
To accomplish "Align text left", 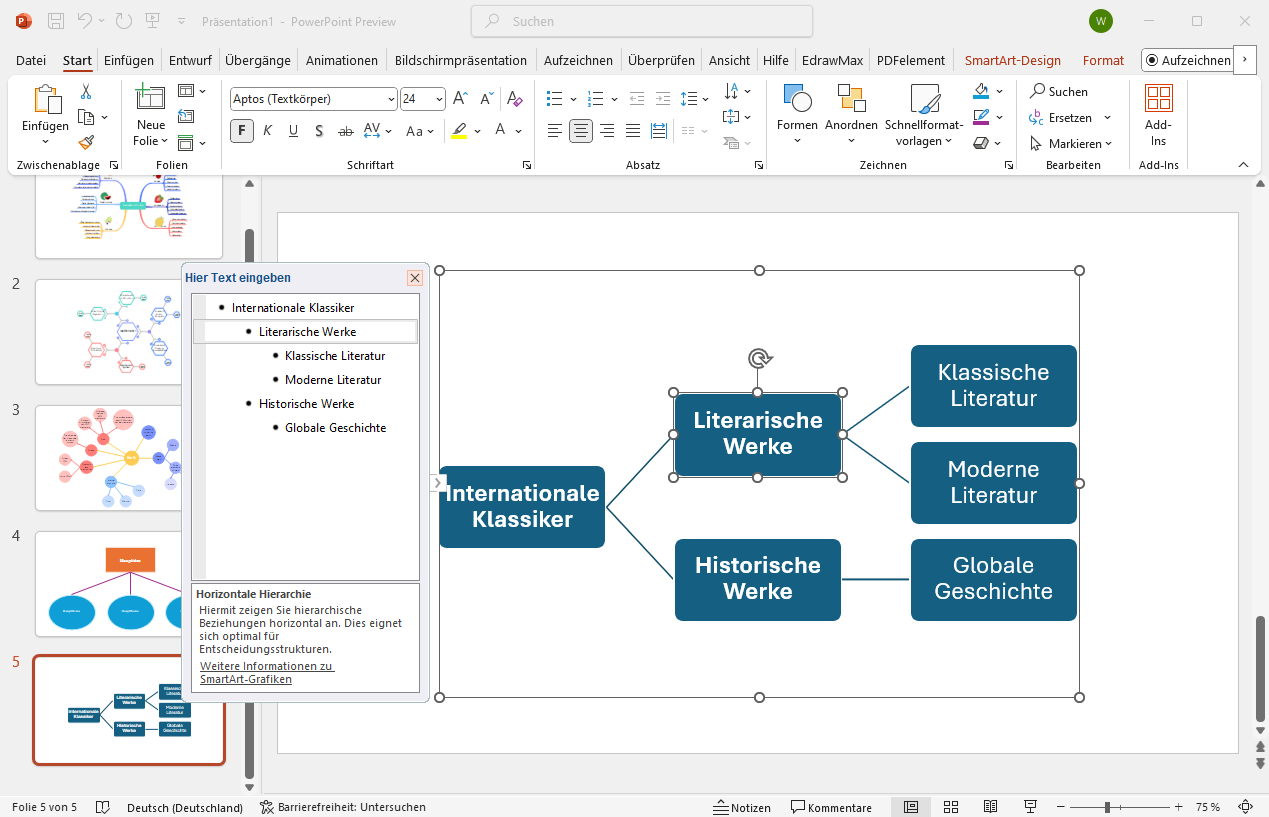I will pos(555,131).
